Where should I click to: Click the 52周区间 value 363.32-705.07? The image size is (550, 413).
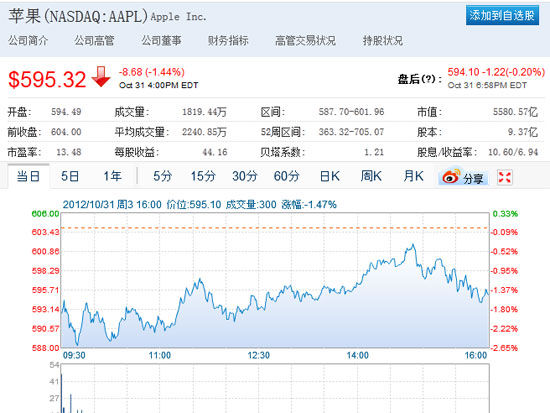[351, 132]
